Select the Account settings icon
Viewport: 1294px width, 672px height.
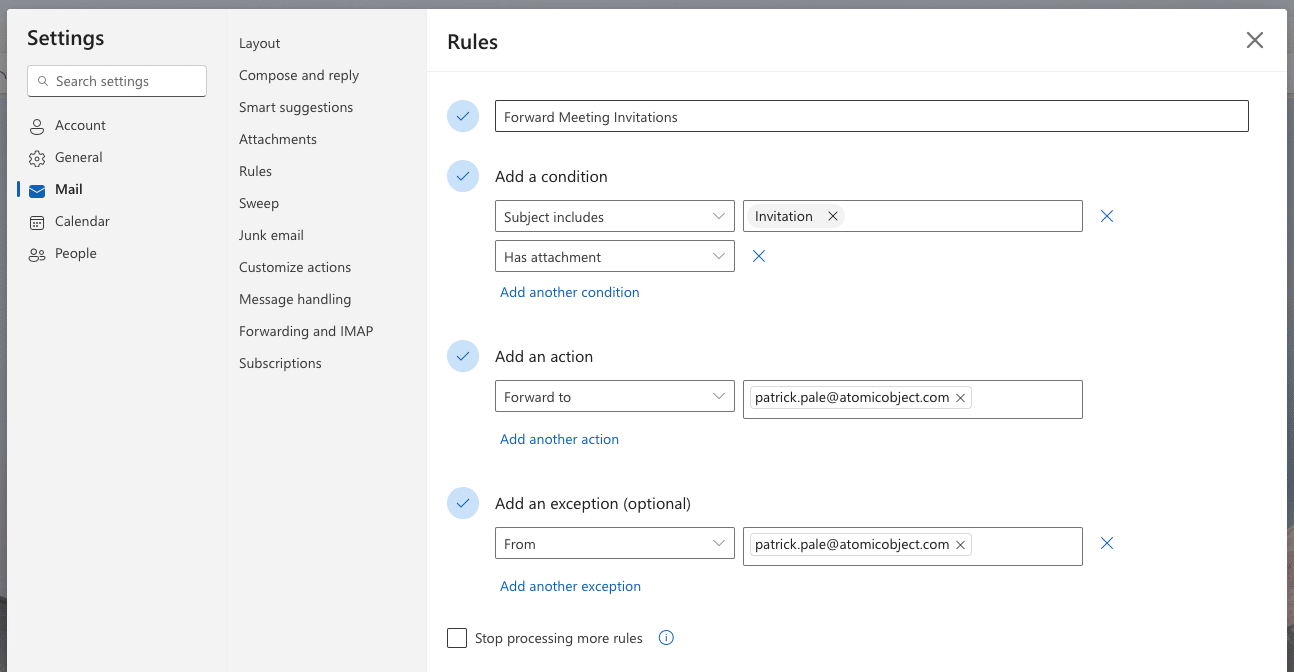pyautogui.click(x=36, y=125)
